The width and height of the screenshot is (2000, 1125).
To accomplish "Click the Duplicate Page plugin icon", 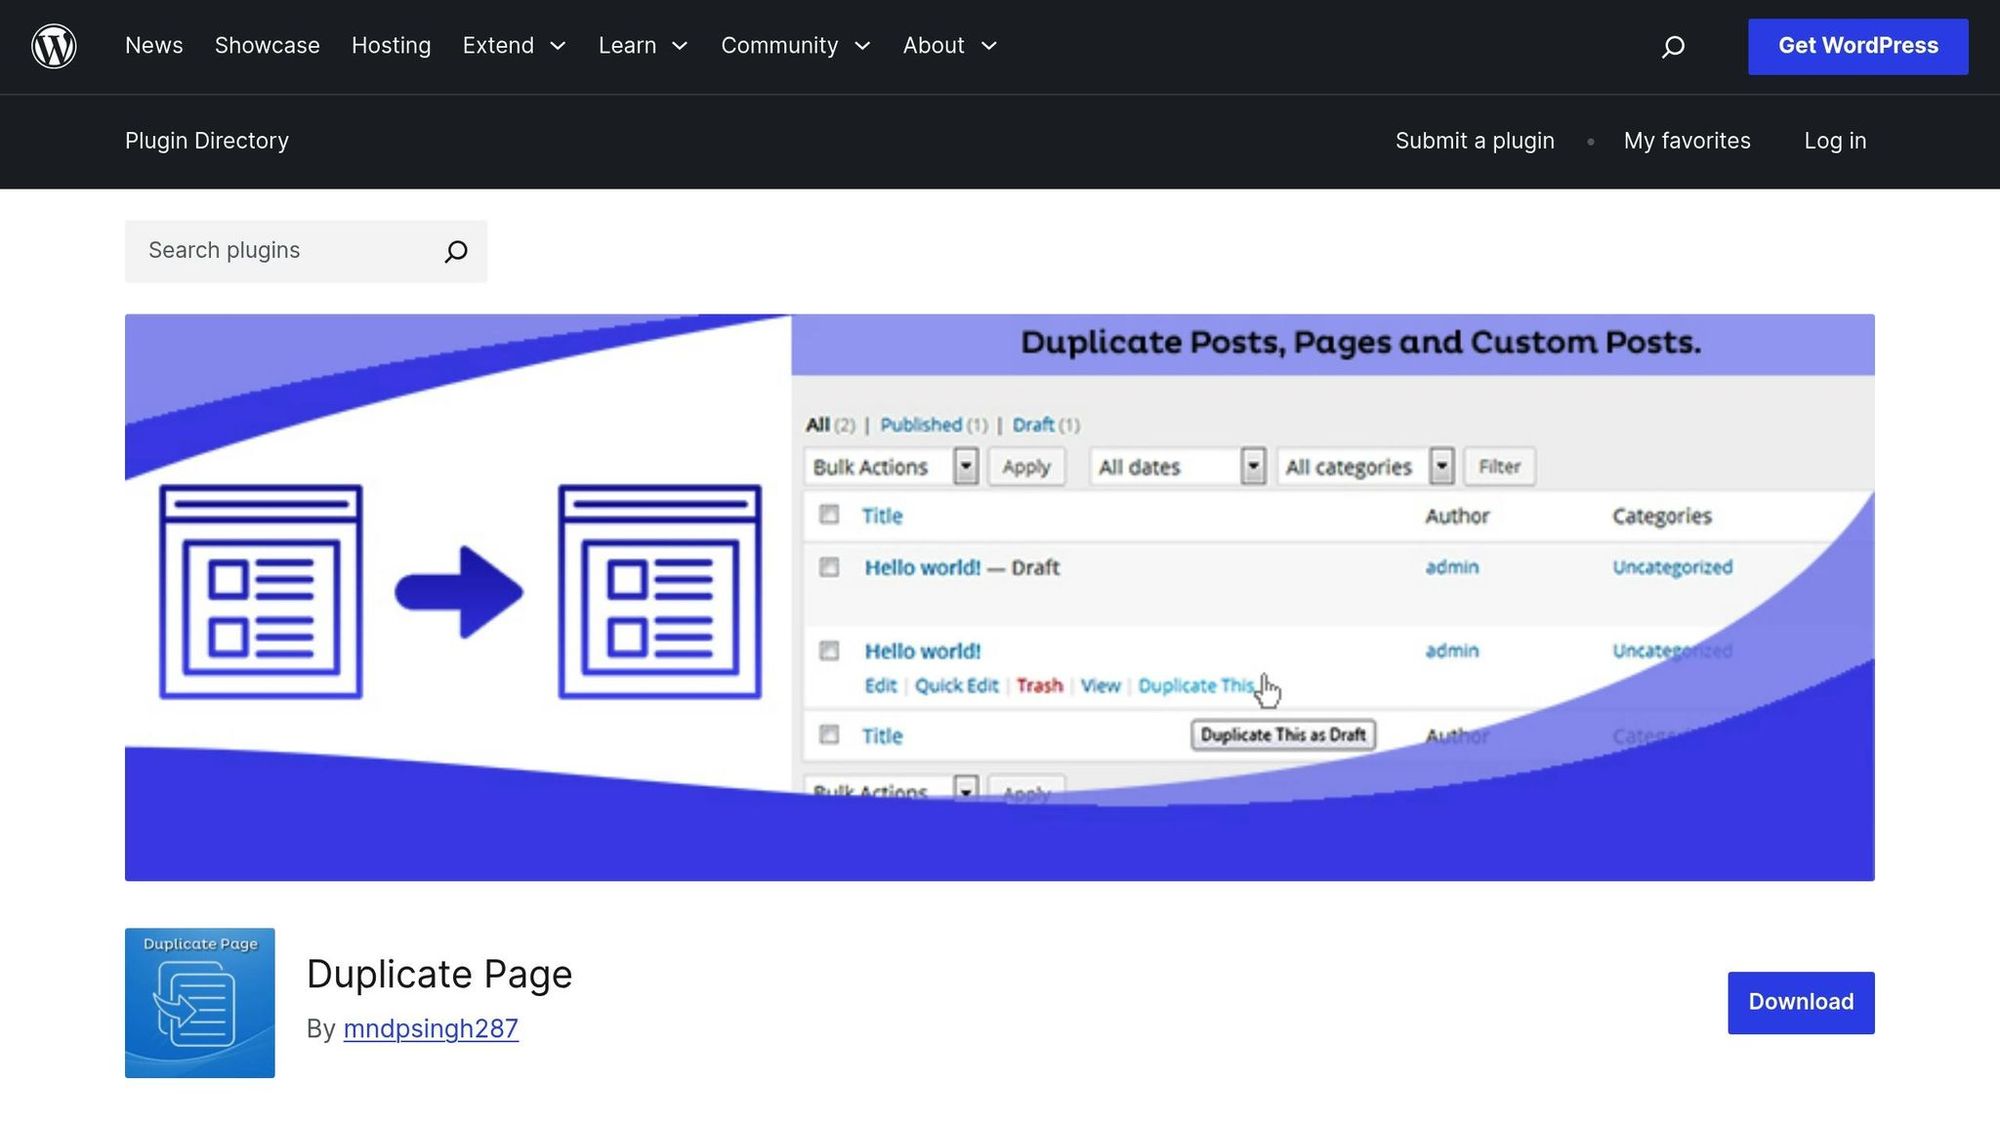I will [x=200, y=1002].
